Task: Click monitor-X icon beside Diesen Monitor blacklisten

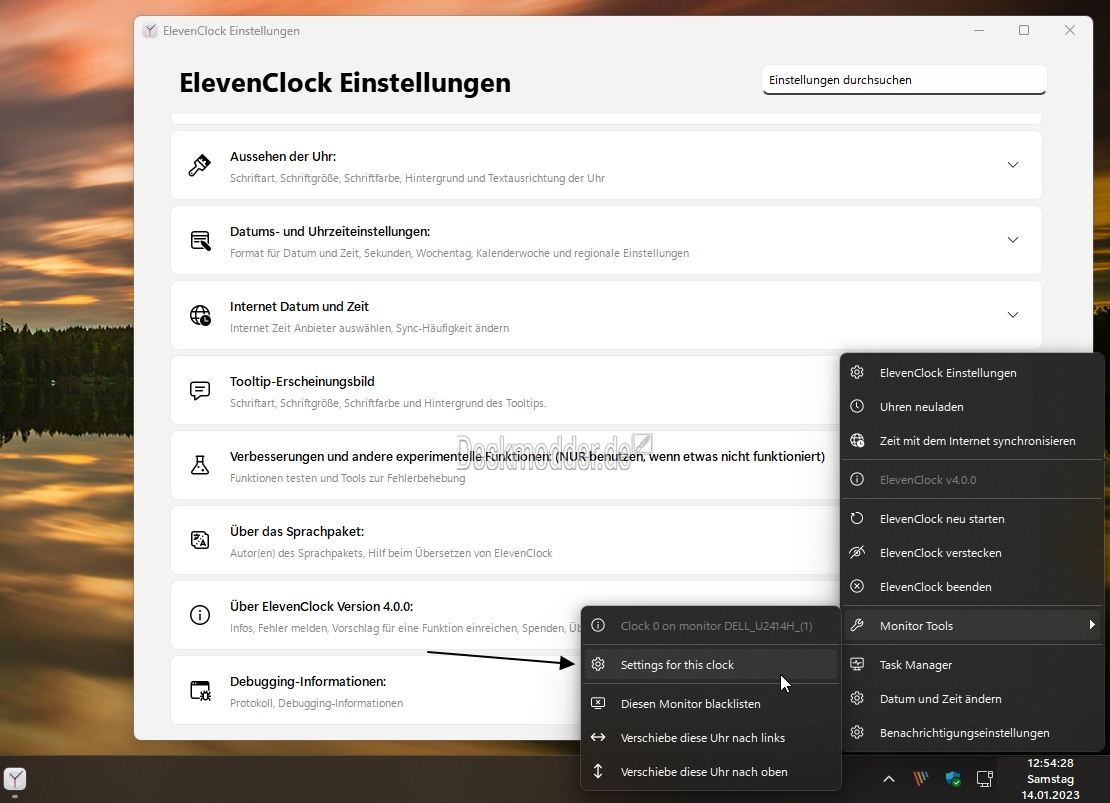Action: click(598, 703)
